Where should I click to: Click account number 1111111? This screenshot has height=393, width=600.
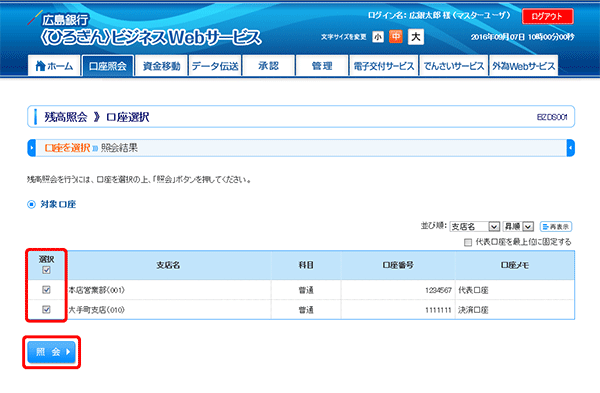tap(439, 310)
